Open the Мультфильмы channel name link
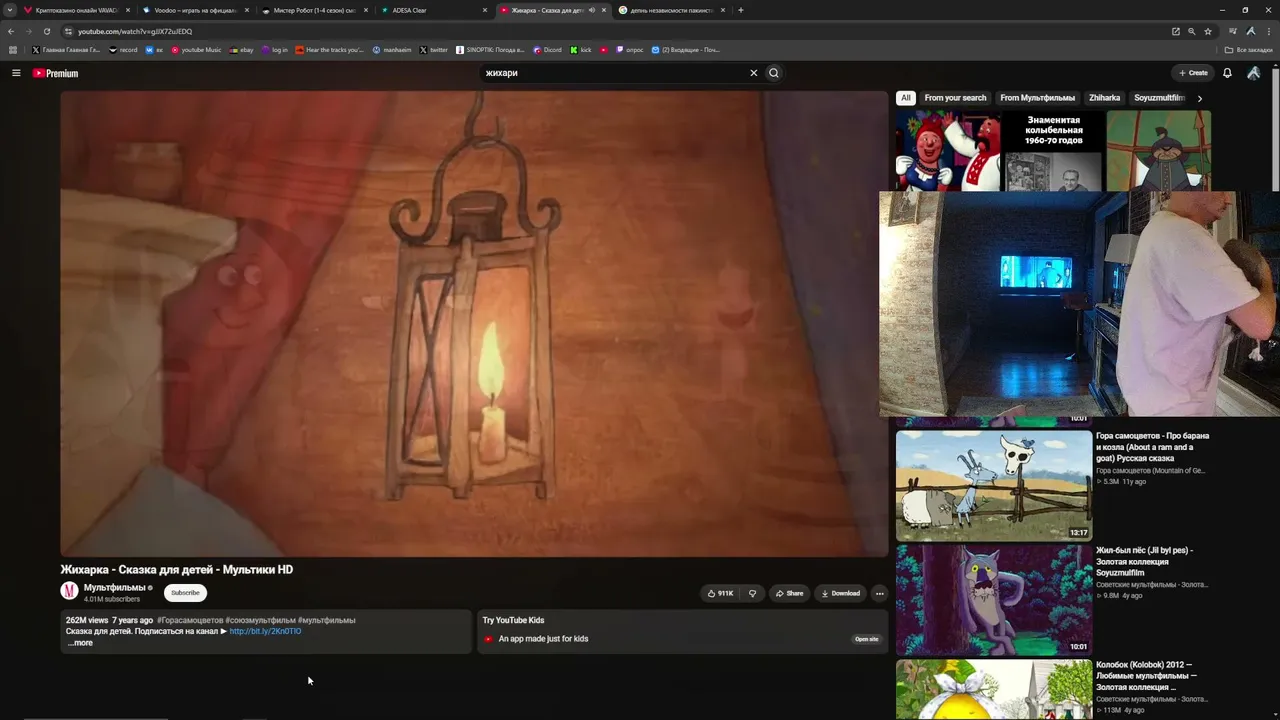The width and height of the screenshot is (1280, 720). pos(115,587)
